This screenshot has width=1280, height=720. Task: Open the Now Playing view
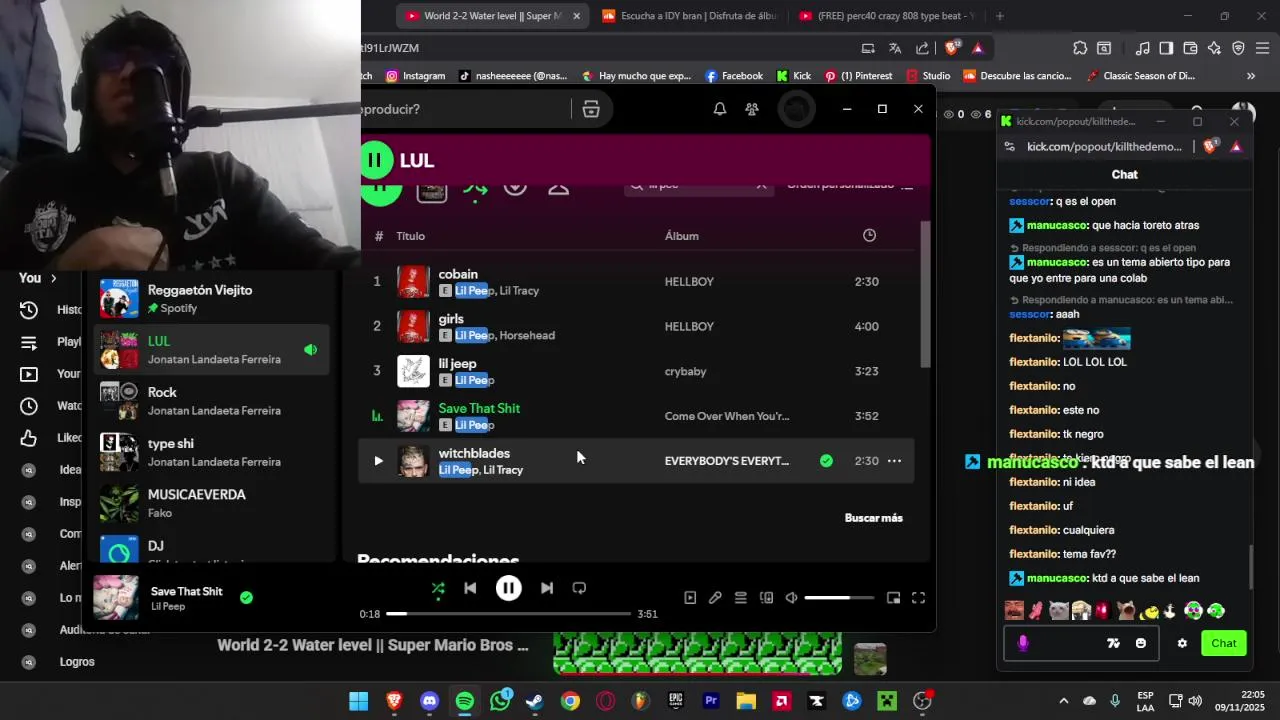(690, 598)
